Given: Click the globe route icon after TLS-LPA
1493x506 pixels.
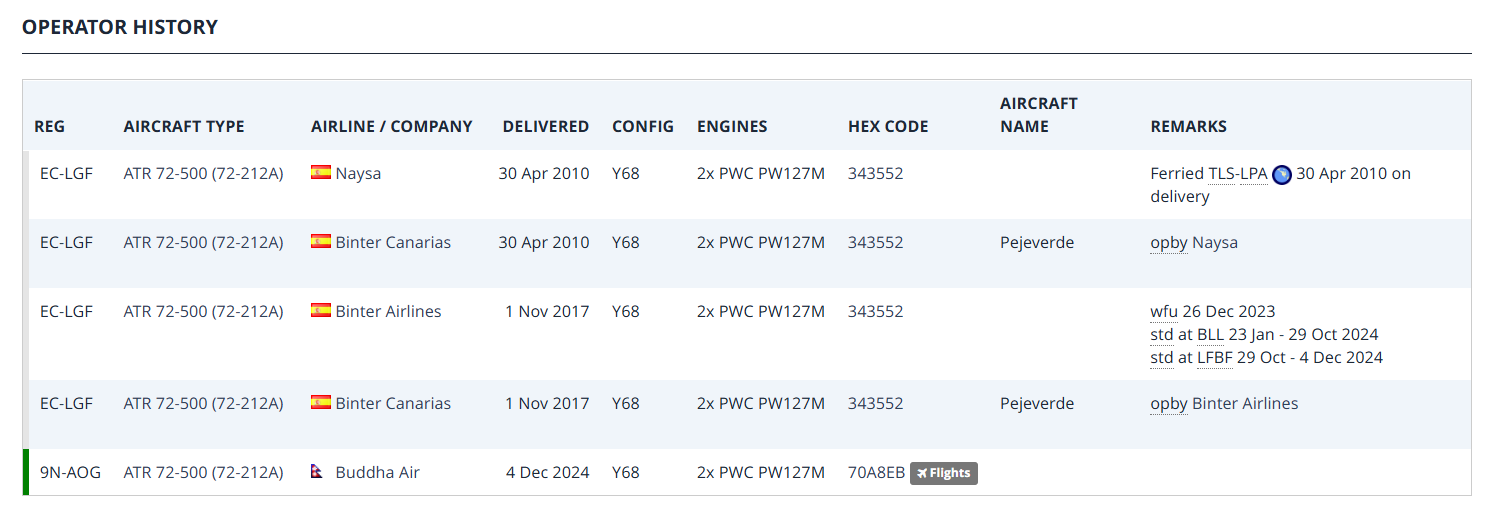Looking at the screenshot, I should click(x=1281, y=174).
